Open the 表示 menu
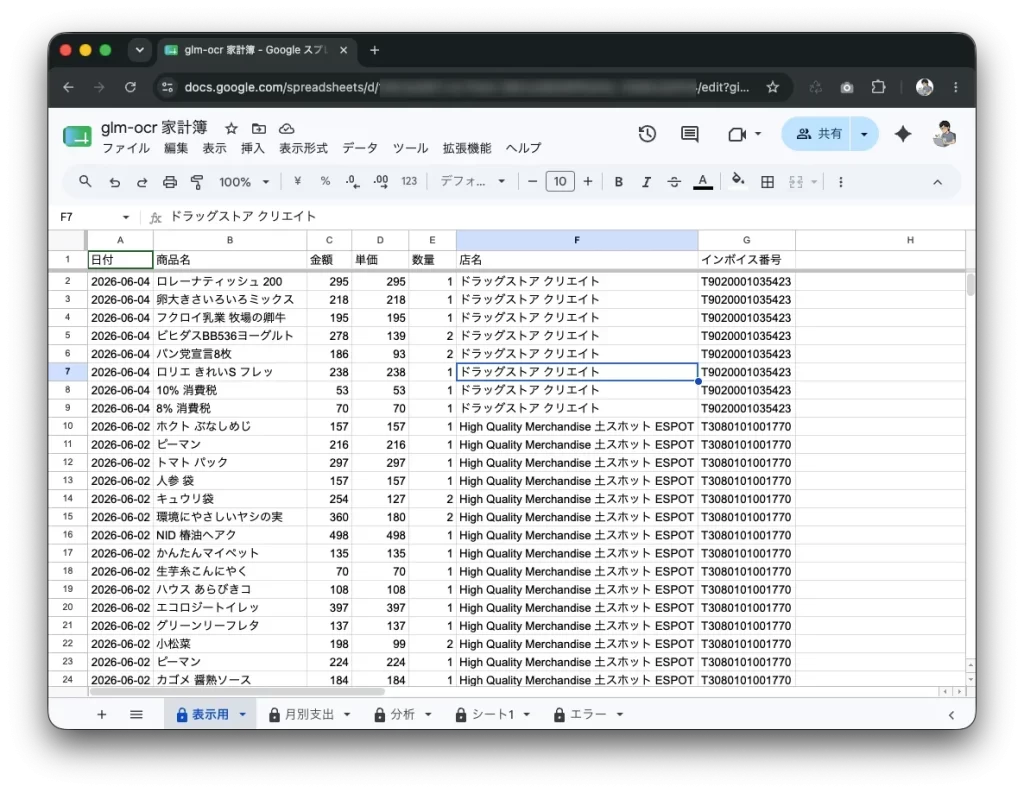Image resolution: width=1024 pixels, height=793 pixels. [x=214, y=148]
